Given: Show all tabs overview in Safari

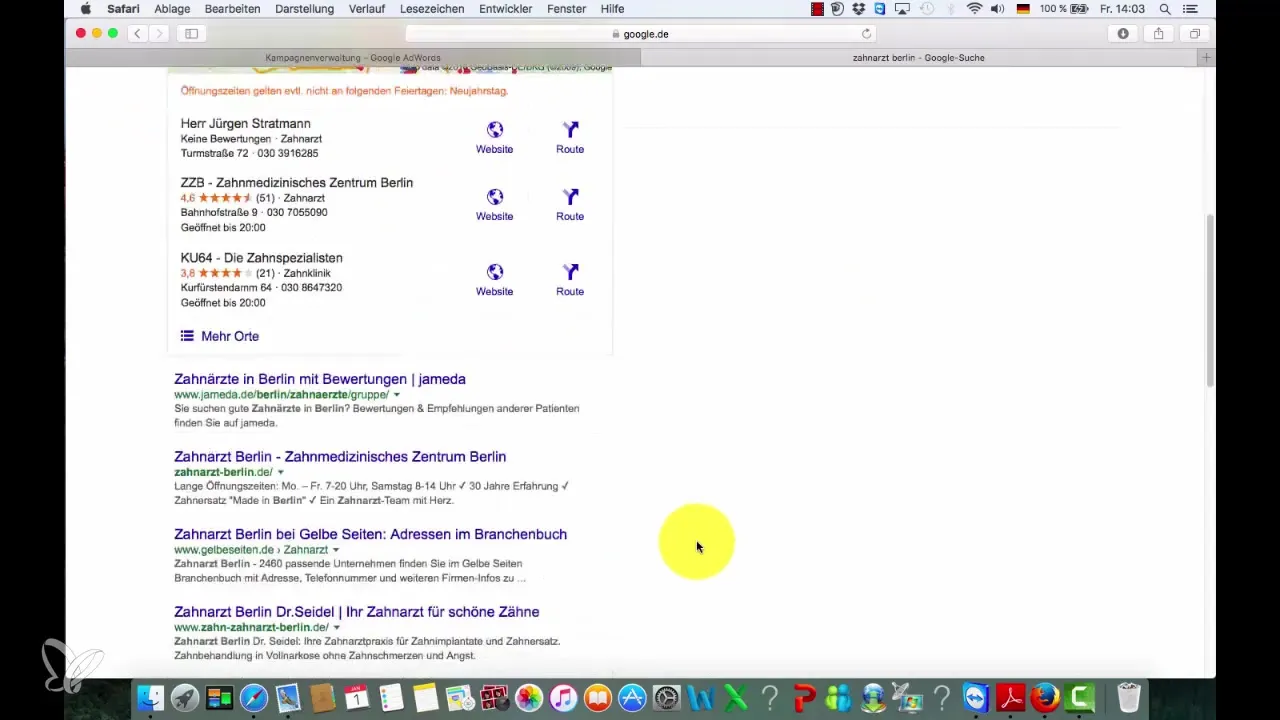Looking at the screenshot, I should [1194, 33].
